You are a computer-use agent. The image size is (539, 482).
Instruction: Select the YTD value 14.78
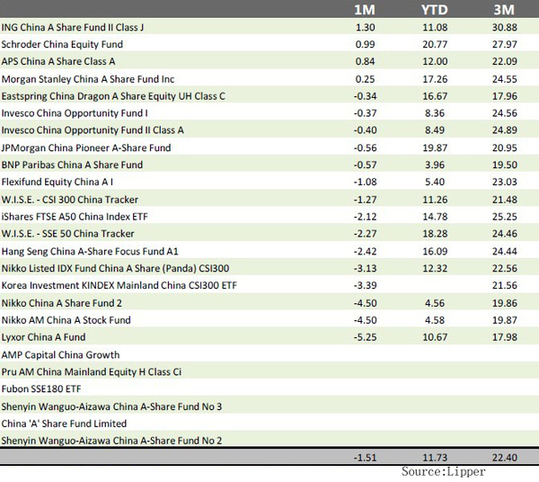pos(435,217)
